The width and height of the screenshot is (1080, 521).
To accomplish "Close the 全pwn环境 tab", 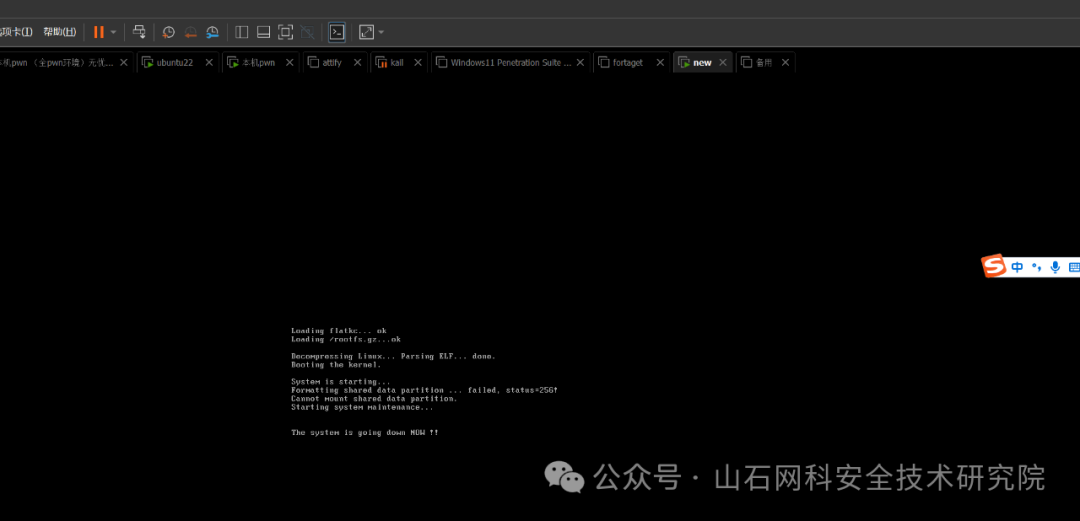I will point(124,63).
